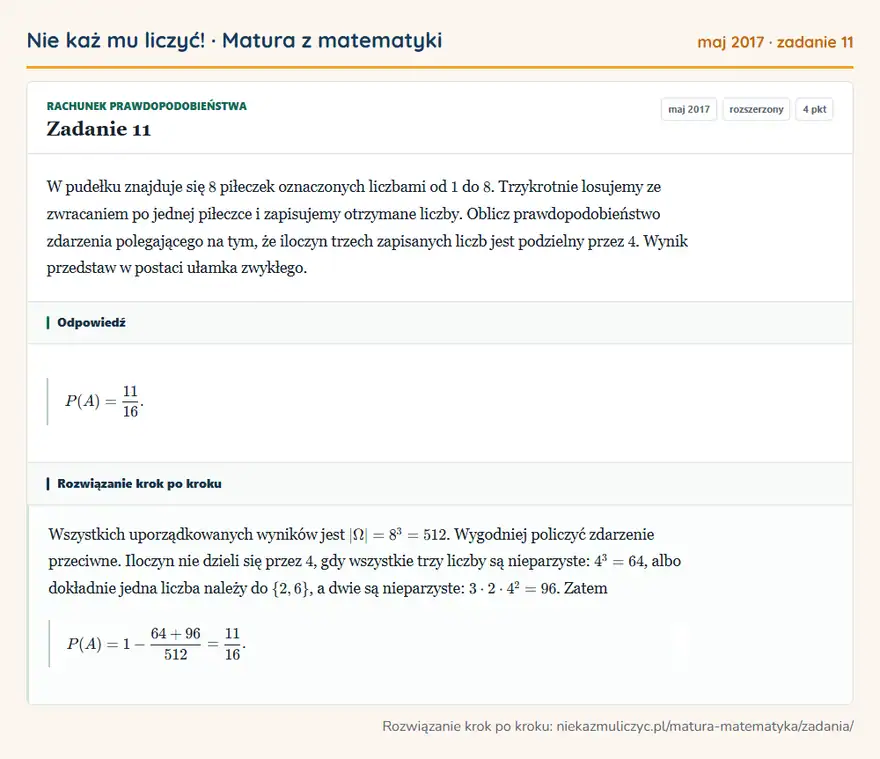Click the '4 pkt' tag badge
Screen dimensions: 880x759
[x=814, y=109]
